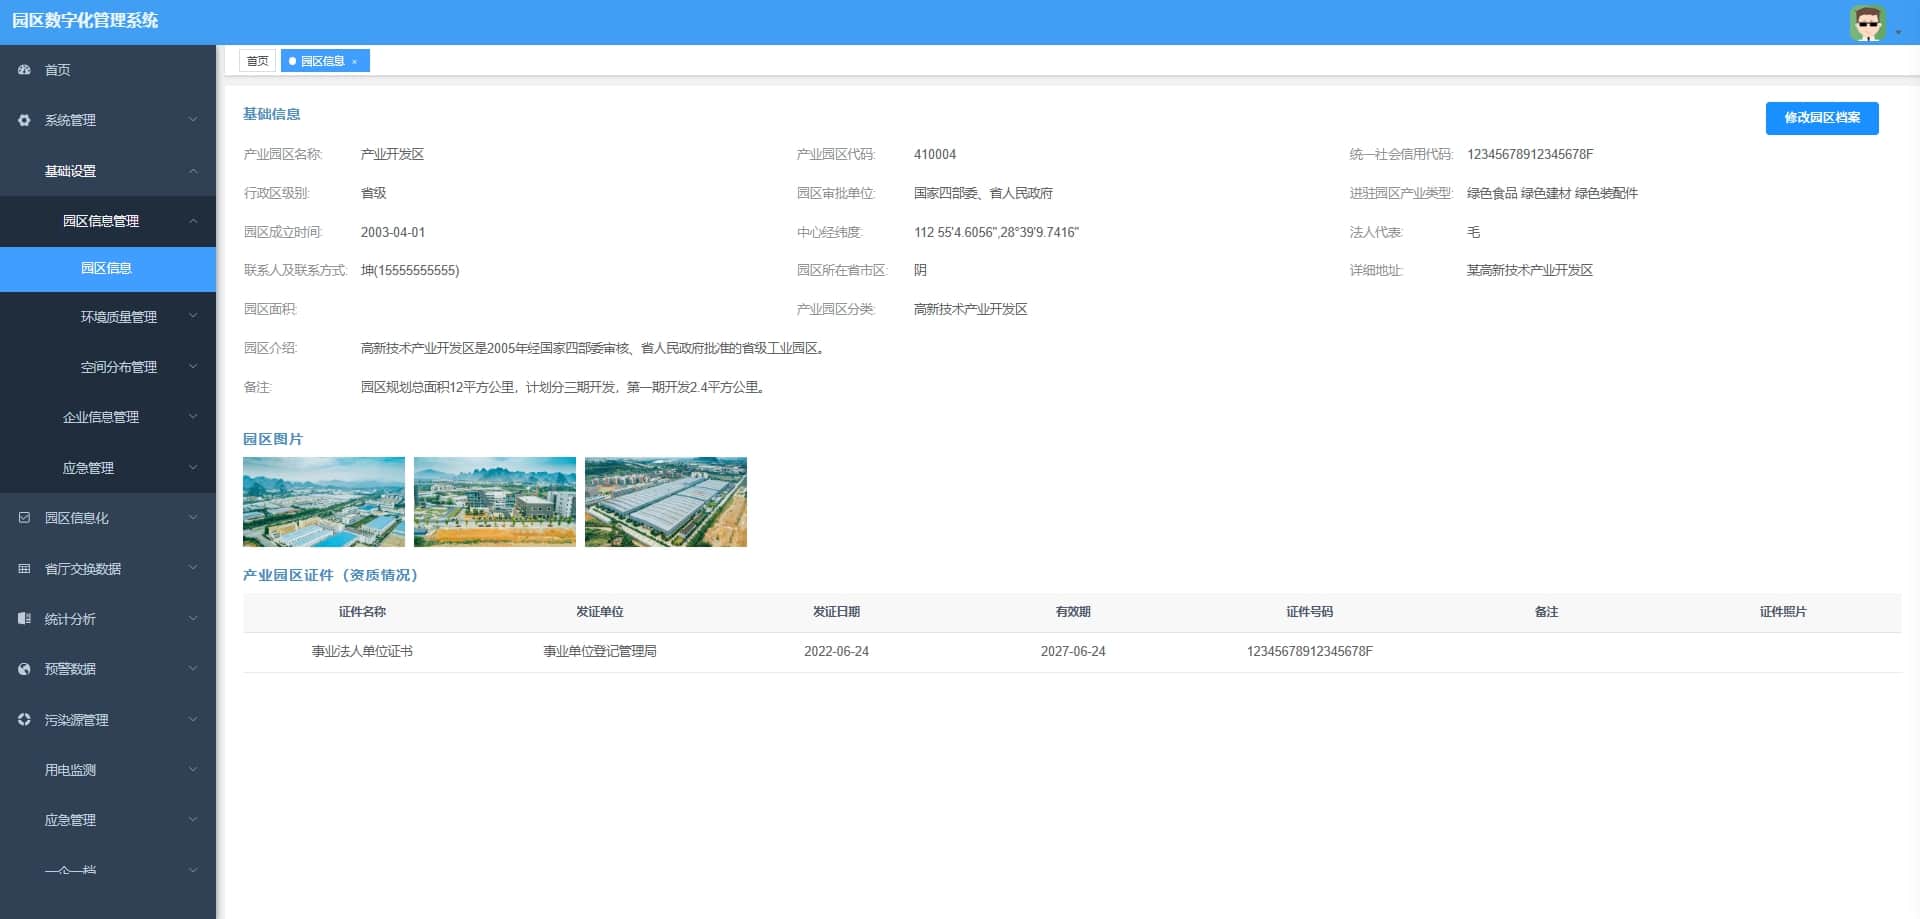Click the address value 某高新技术产业开发区
The image size is (1920, 919).
point(1530,271)
